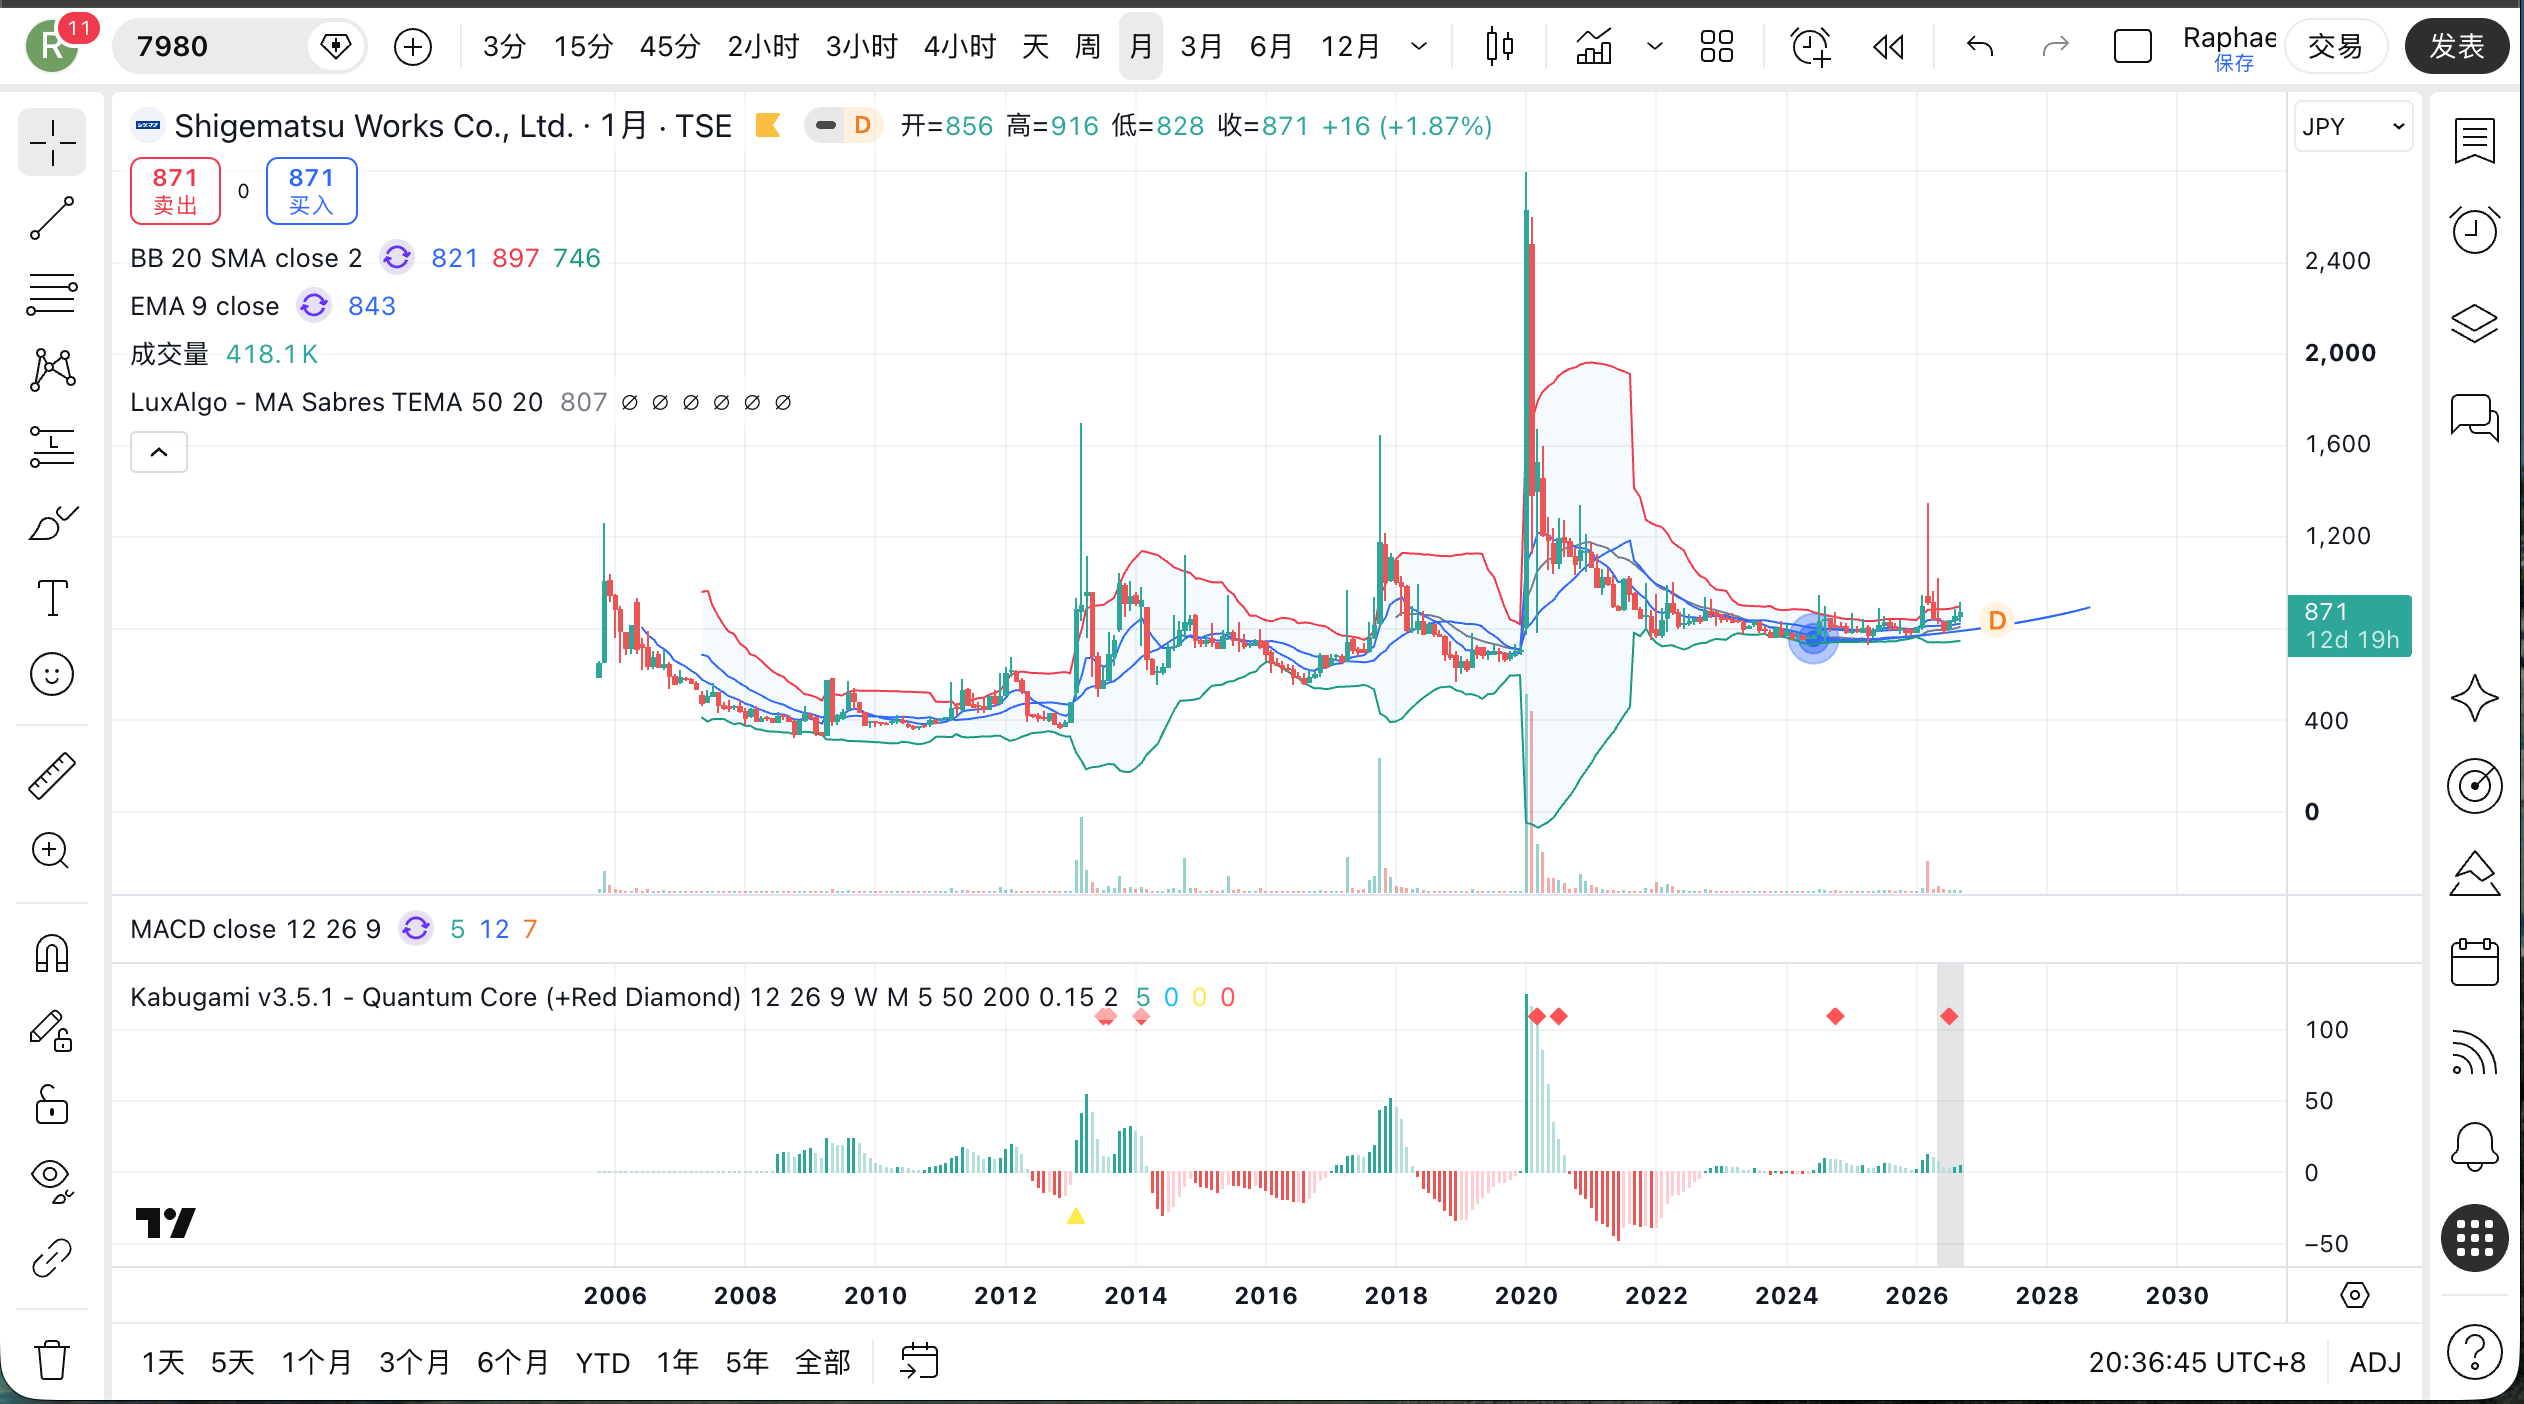Open the user profile avatar menu
Screen dimensions: 2524x1404
pos(52,46)
